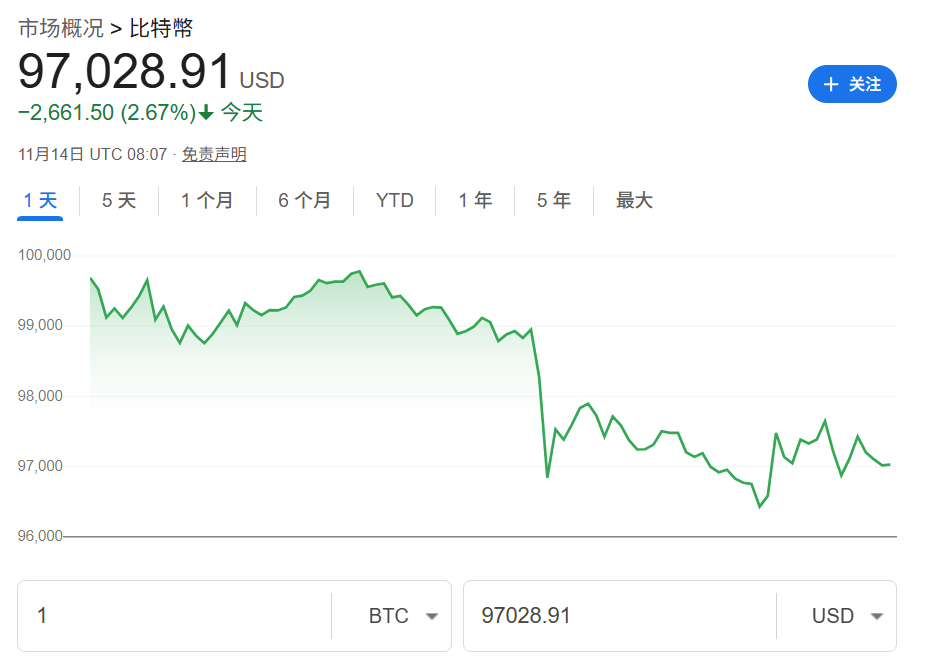
Task: Switch to the 1 个月 chart view
Action: [x=207, y=200]
